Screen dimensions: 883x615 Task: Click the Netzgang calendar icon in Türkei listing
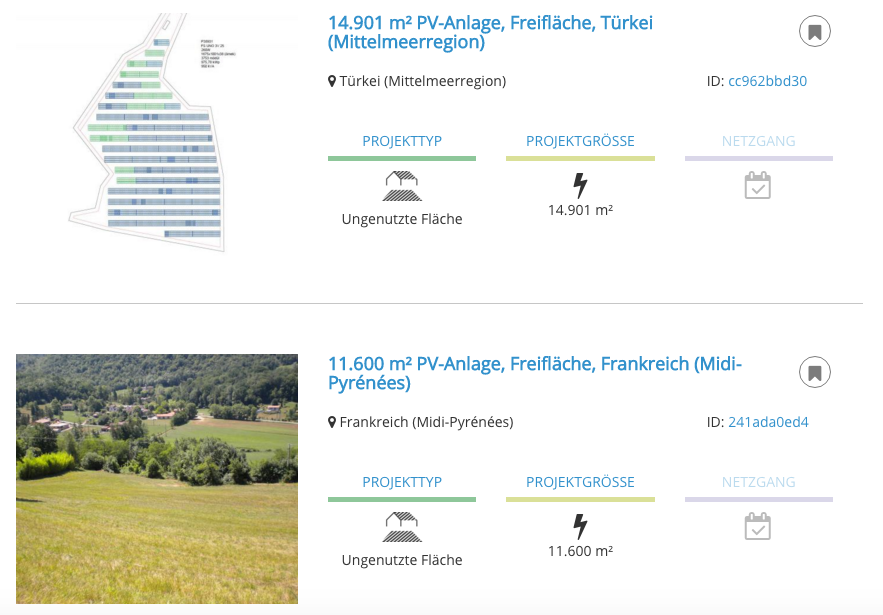pyautogui.click(x=758, y=186)
